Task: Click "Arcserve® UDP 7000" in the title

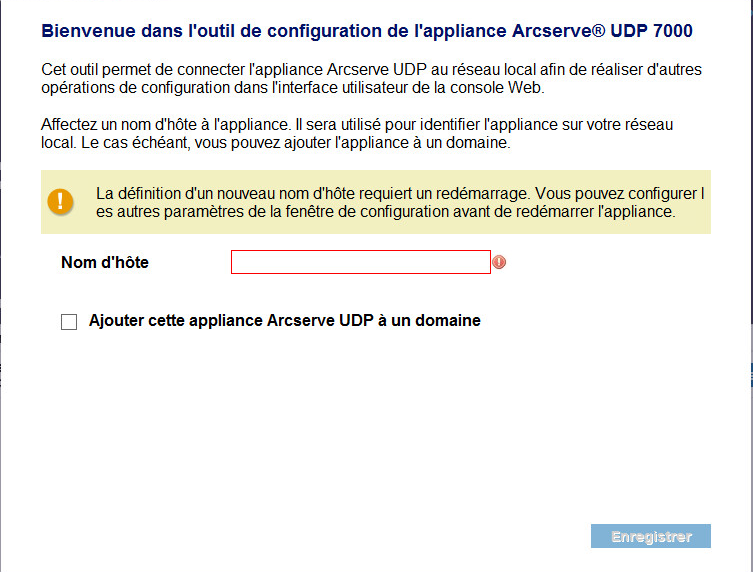Action: point(602,31)
